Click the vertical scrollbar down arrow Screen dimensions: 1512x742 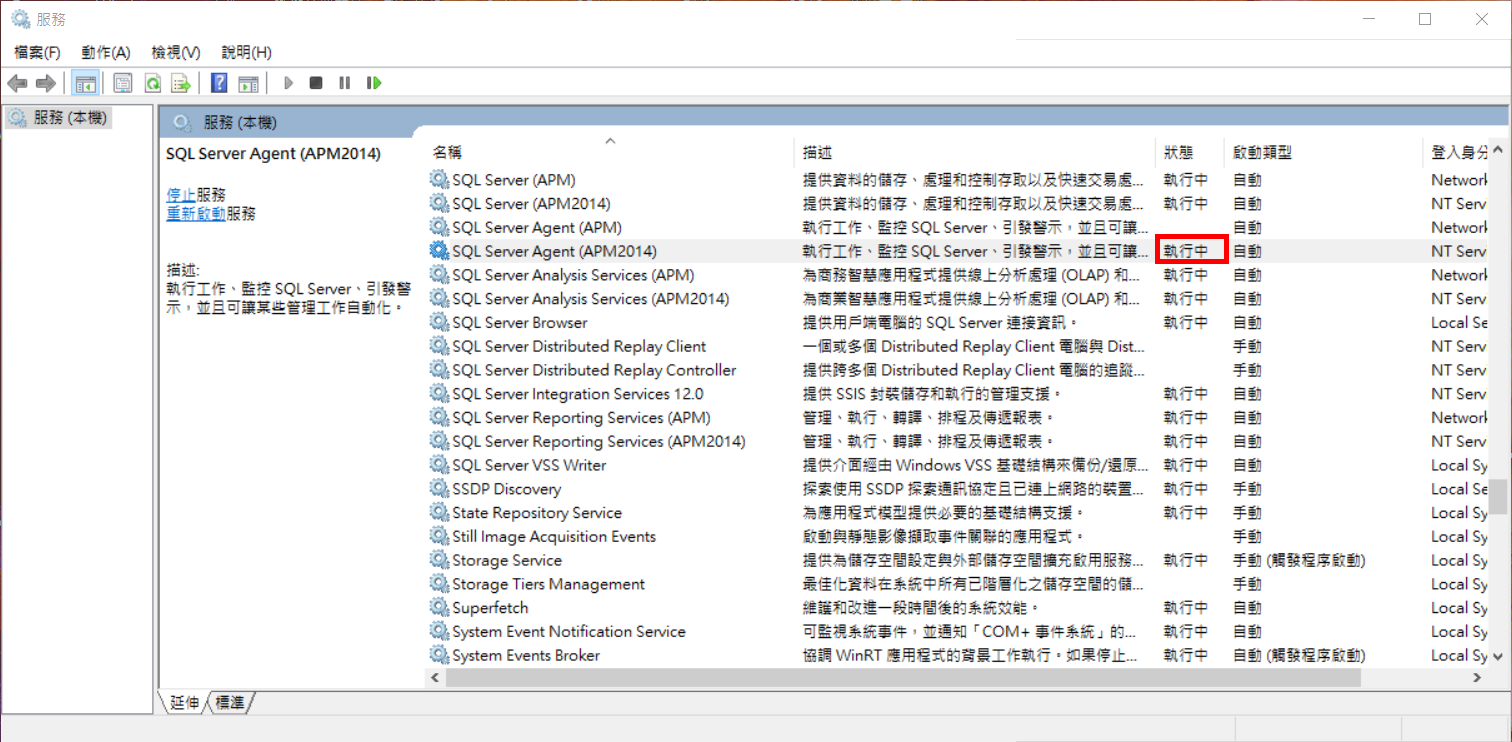tap(1498, 657)
